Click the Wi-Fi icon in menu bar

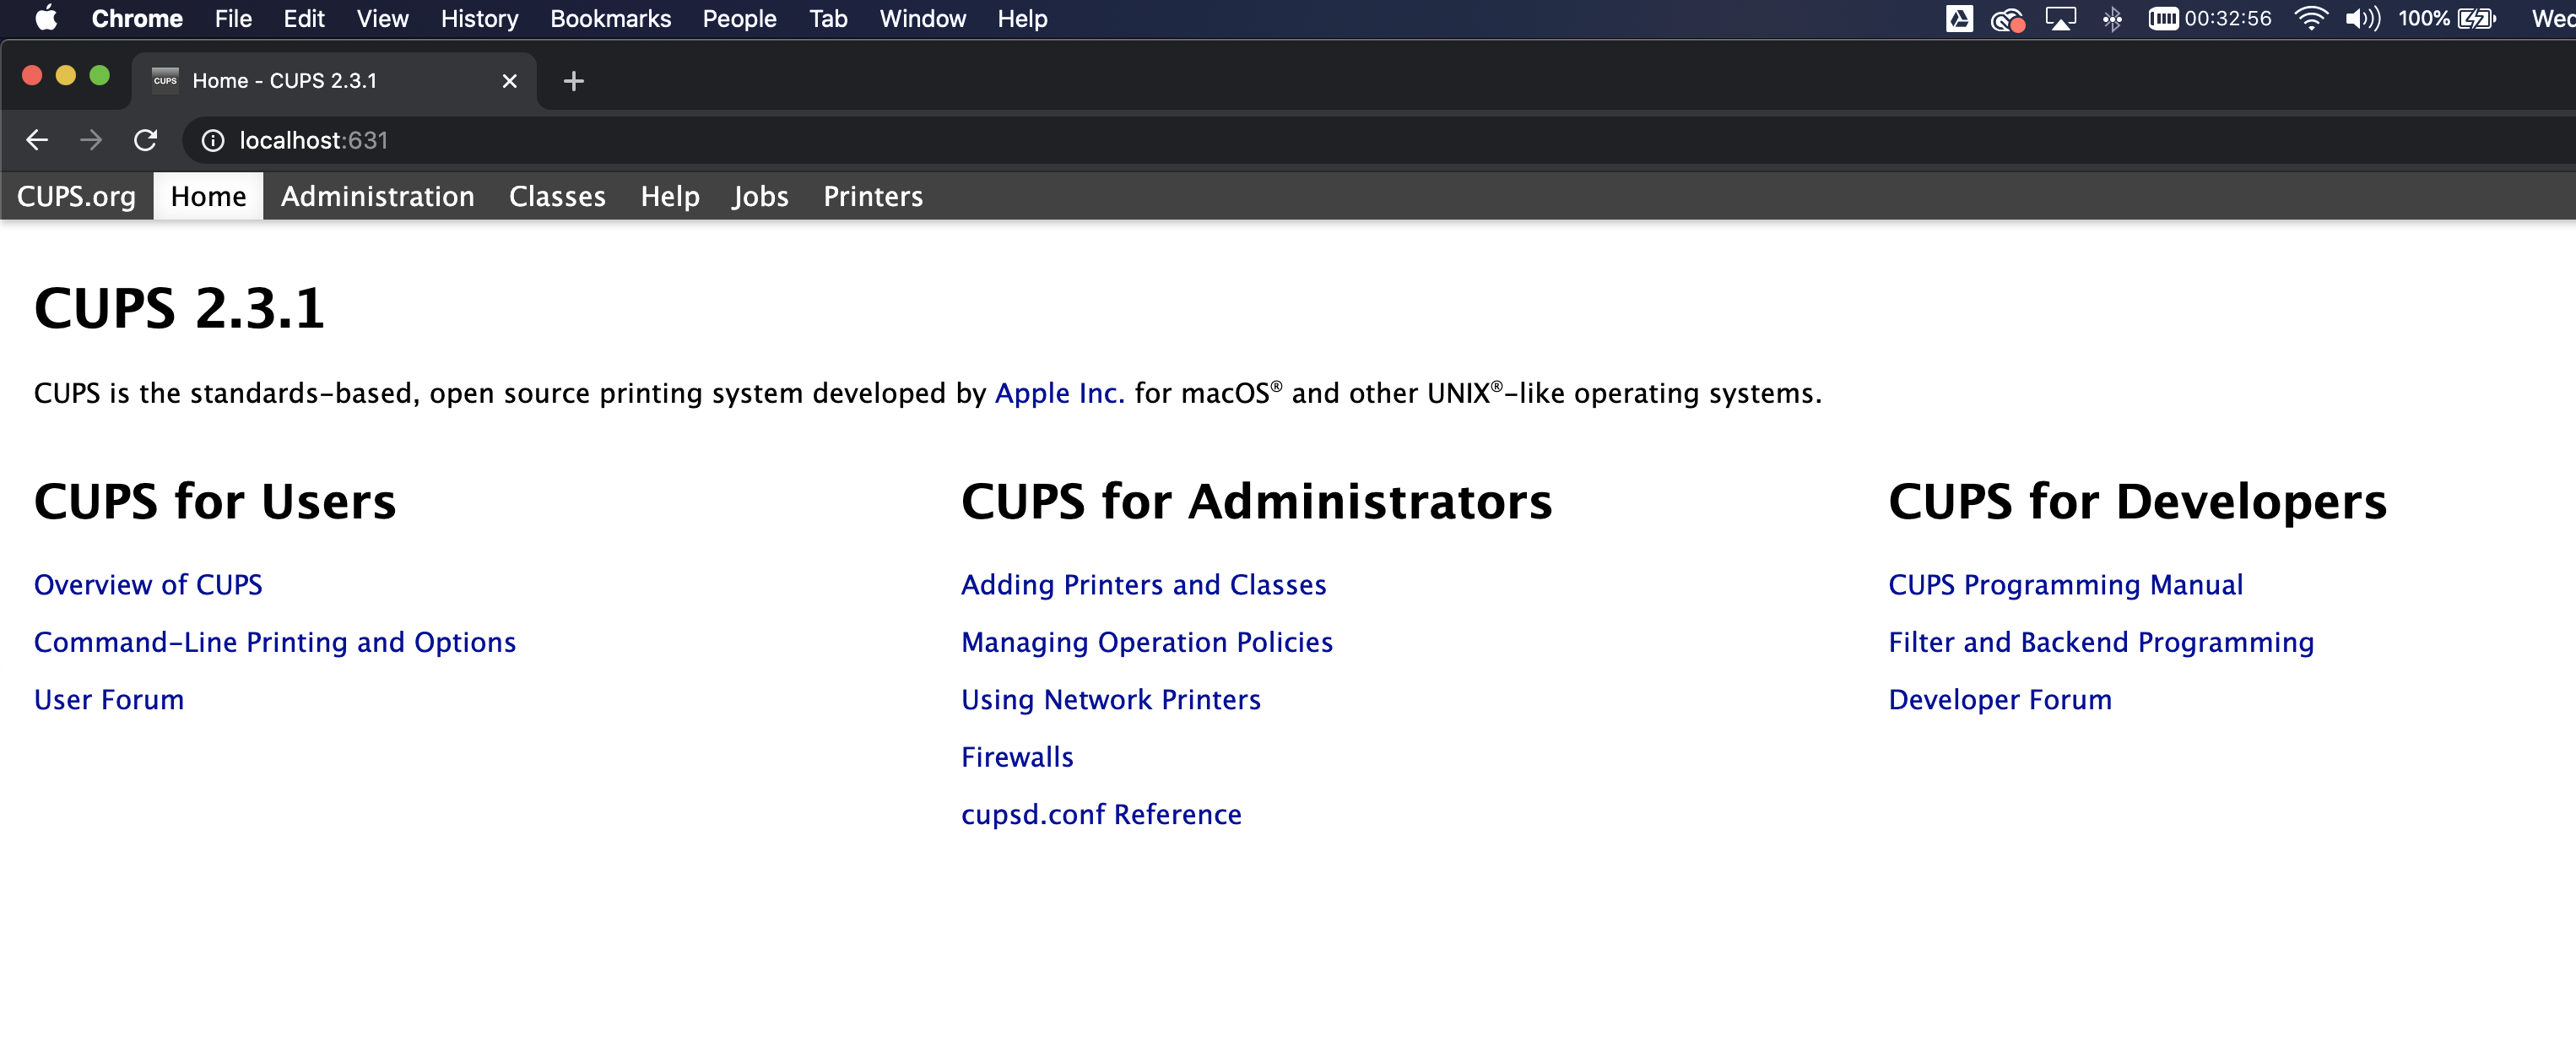[x=2310, y=18]
